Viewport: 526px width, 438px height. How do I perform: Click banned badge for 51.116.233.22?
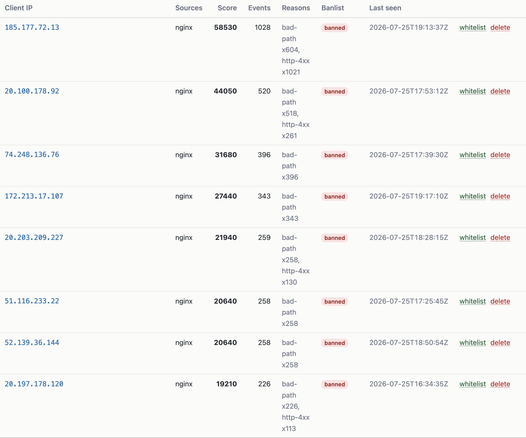(x=334, y=302)
